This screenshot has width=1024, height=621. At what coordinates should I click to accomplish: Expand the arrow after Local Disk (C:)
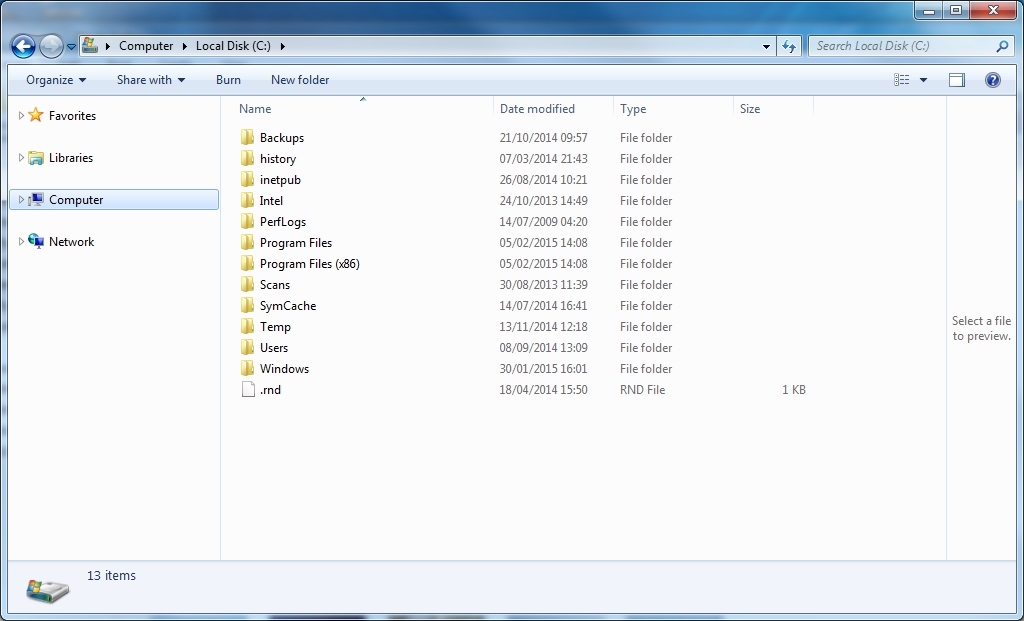[x=283, y=46]
